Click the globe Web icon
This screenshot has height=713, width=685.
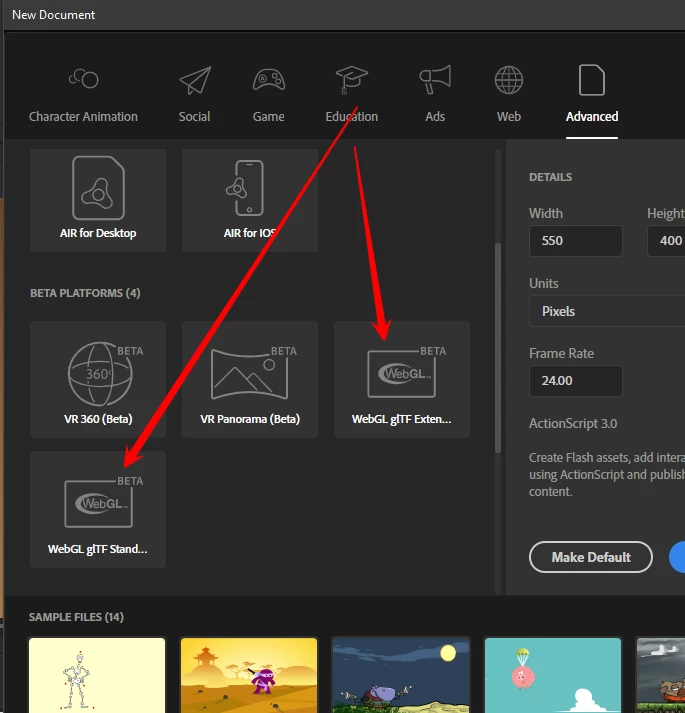pos(509,80)
